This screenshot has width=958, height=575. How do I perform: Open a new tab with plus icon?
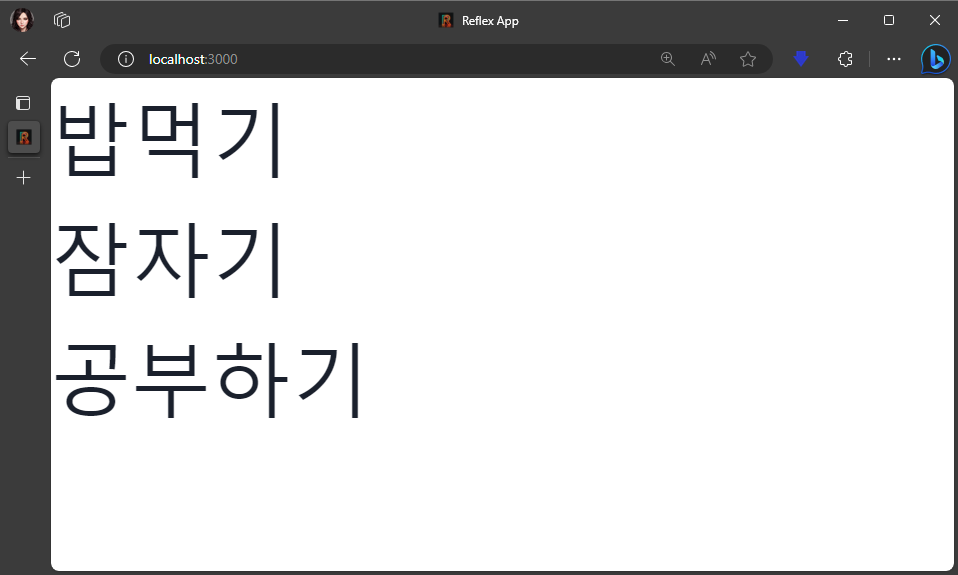point(23,177)
